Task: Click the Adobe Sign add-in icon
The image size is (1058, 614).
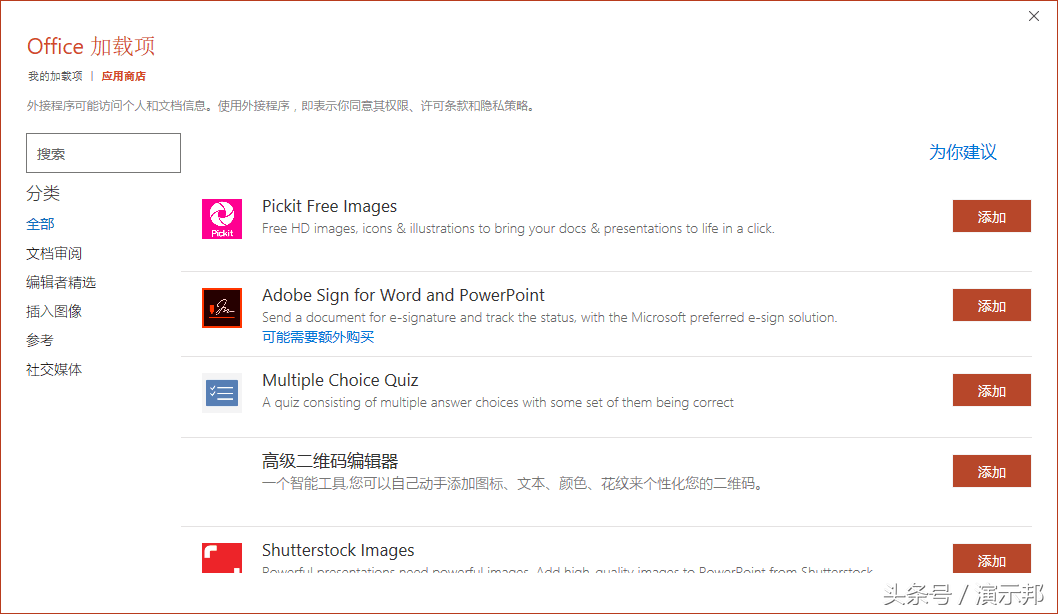Action: tap(222, 308)
